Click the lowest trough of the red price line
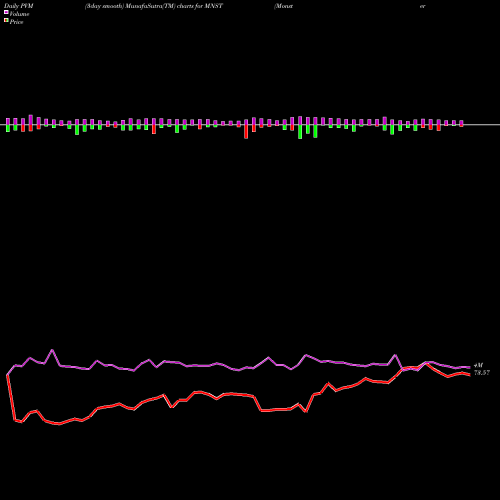The height and width of the screenshot is (500, 500). point(59,424)
